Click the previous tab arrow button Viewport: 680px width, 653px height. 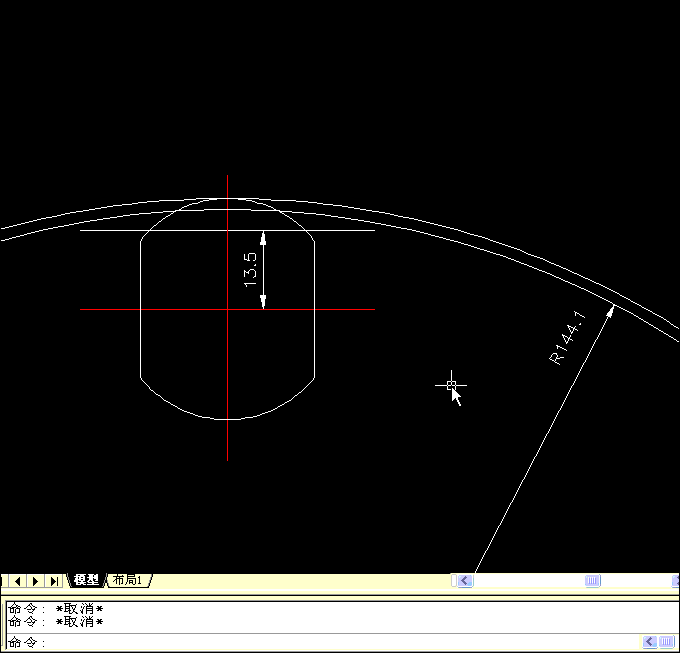[18, 581]
